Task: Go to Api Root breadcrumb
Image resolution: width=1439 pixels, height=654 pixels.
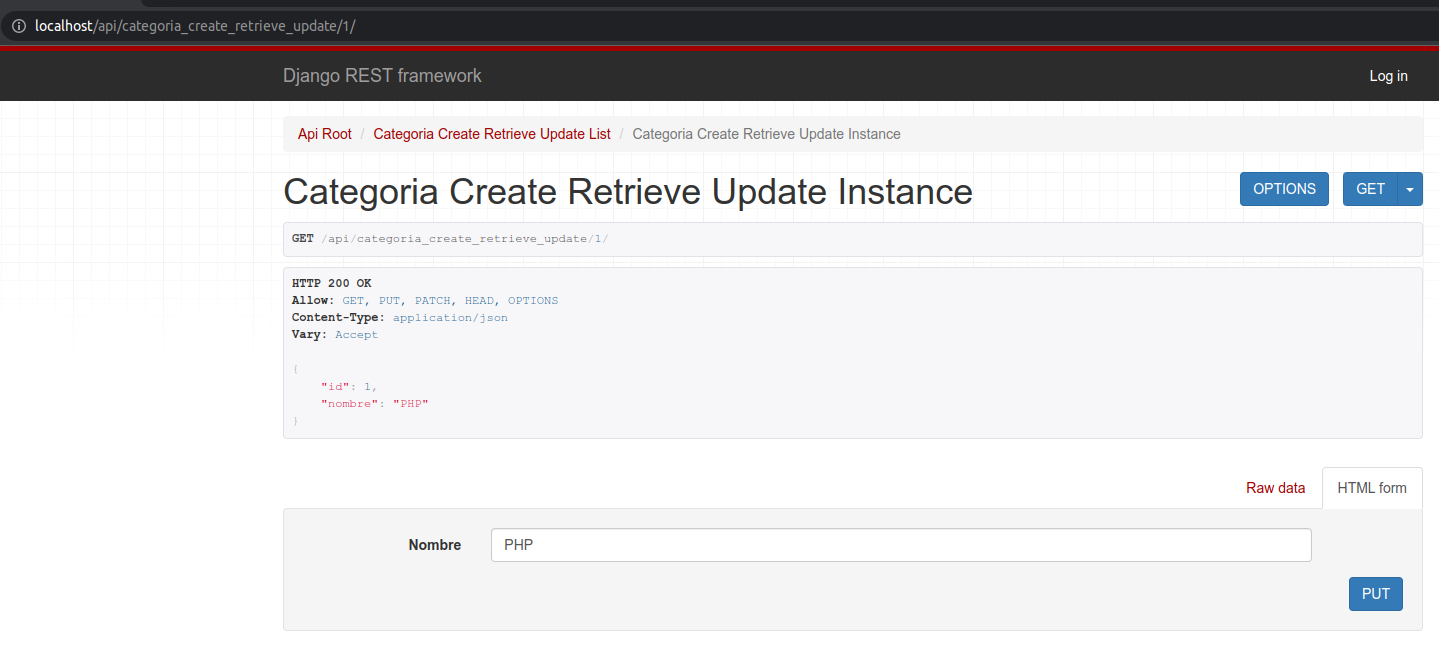Action: (x=324, y=134)
